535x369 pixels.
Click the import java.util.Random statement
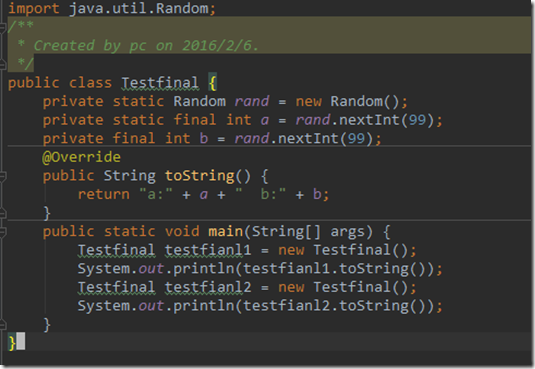click(x=112, y=8)
